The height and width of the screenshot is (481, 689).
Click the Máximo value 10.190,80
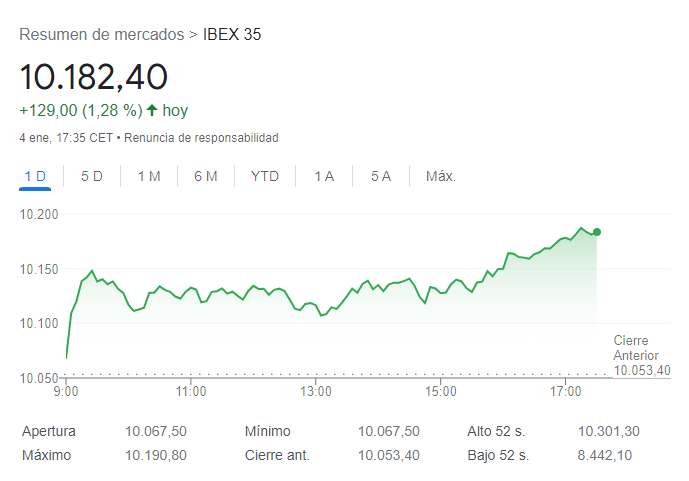click(155, 455)
